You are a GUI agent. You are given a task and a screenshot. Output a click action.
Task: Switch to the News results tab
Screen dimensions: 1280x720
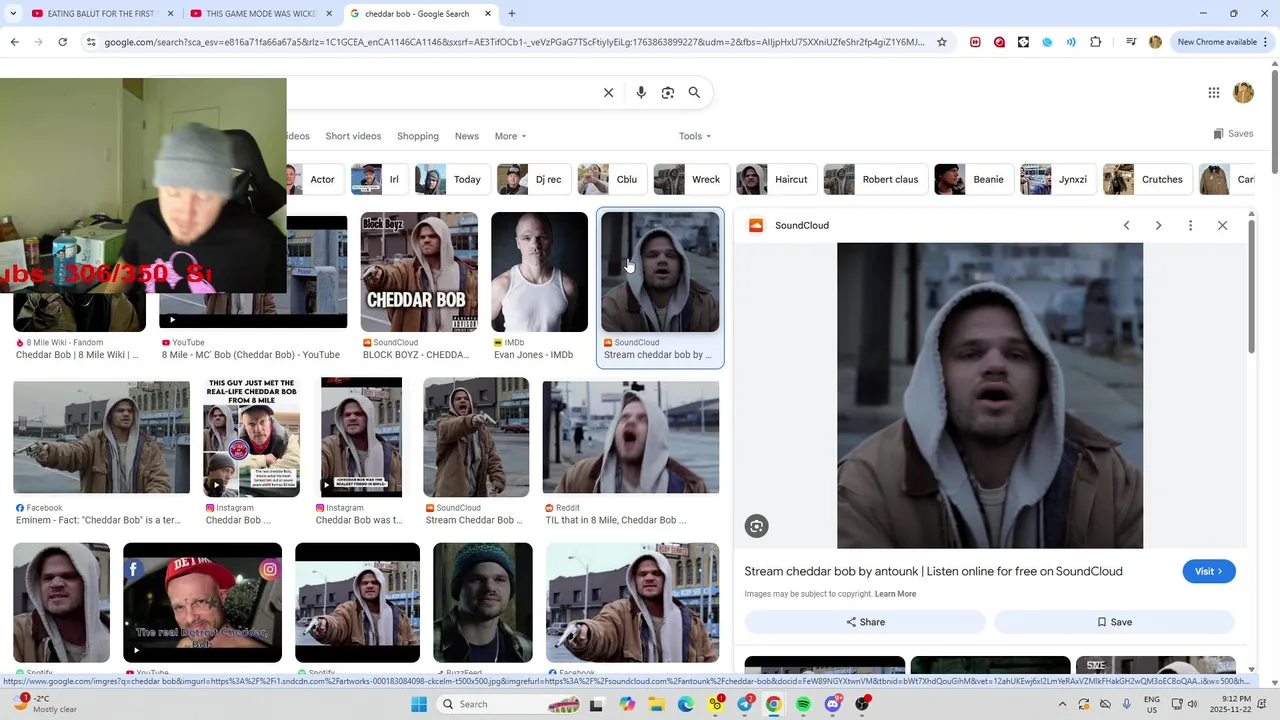click(467, 136)
